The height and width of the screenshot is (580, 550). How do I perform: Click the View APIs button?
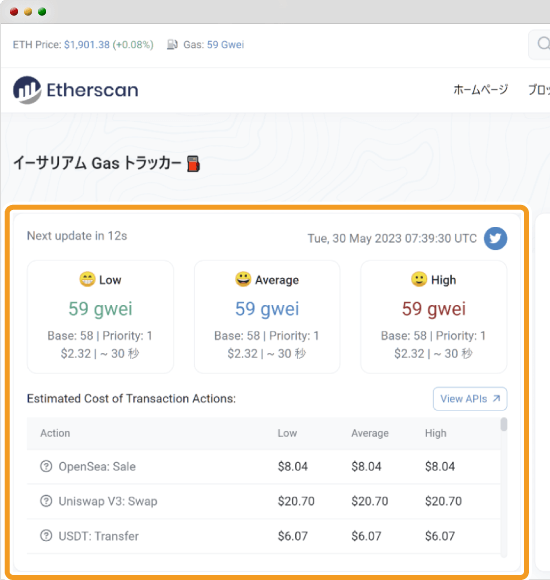point(470,399)
